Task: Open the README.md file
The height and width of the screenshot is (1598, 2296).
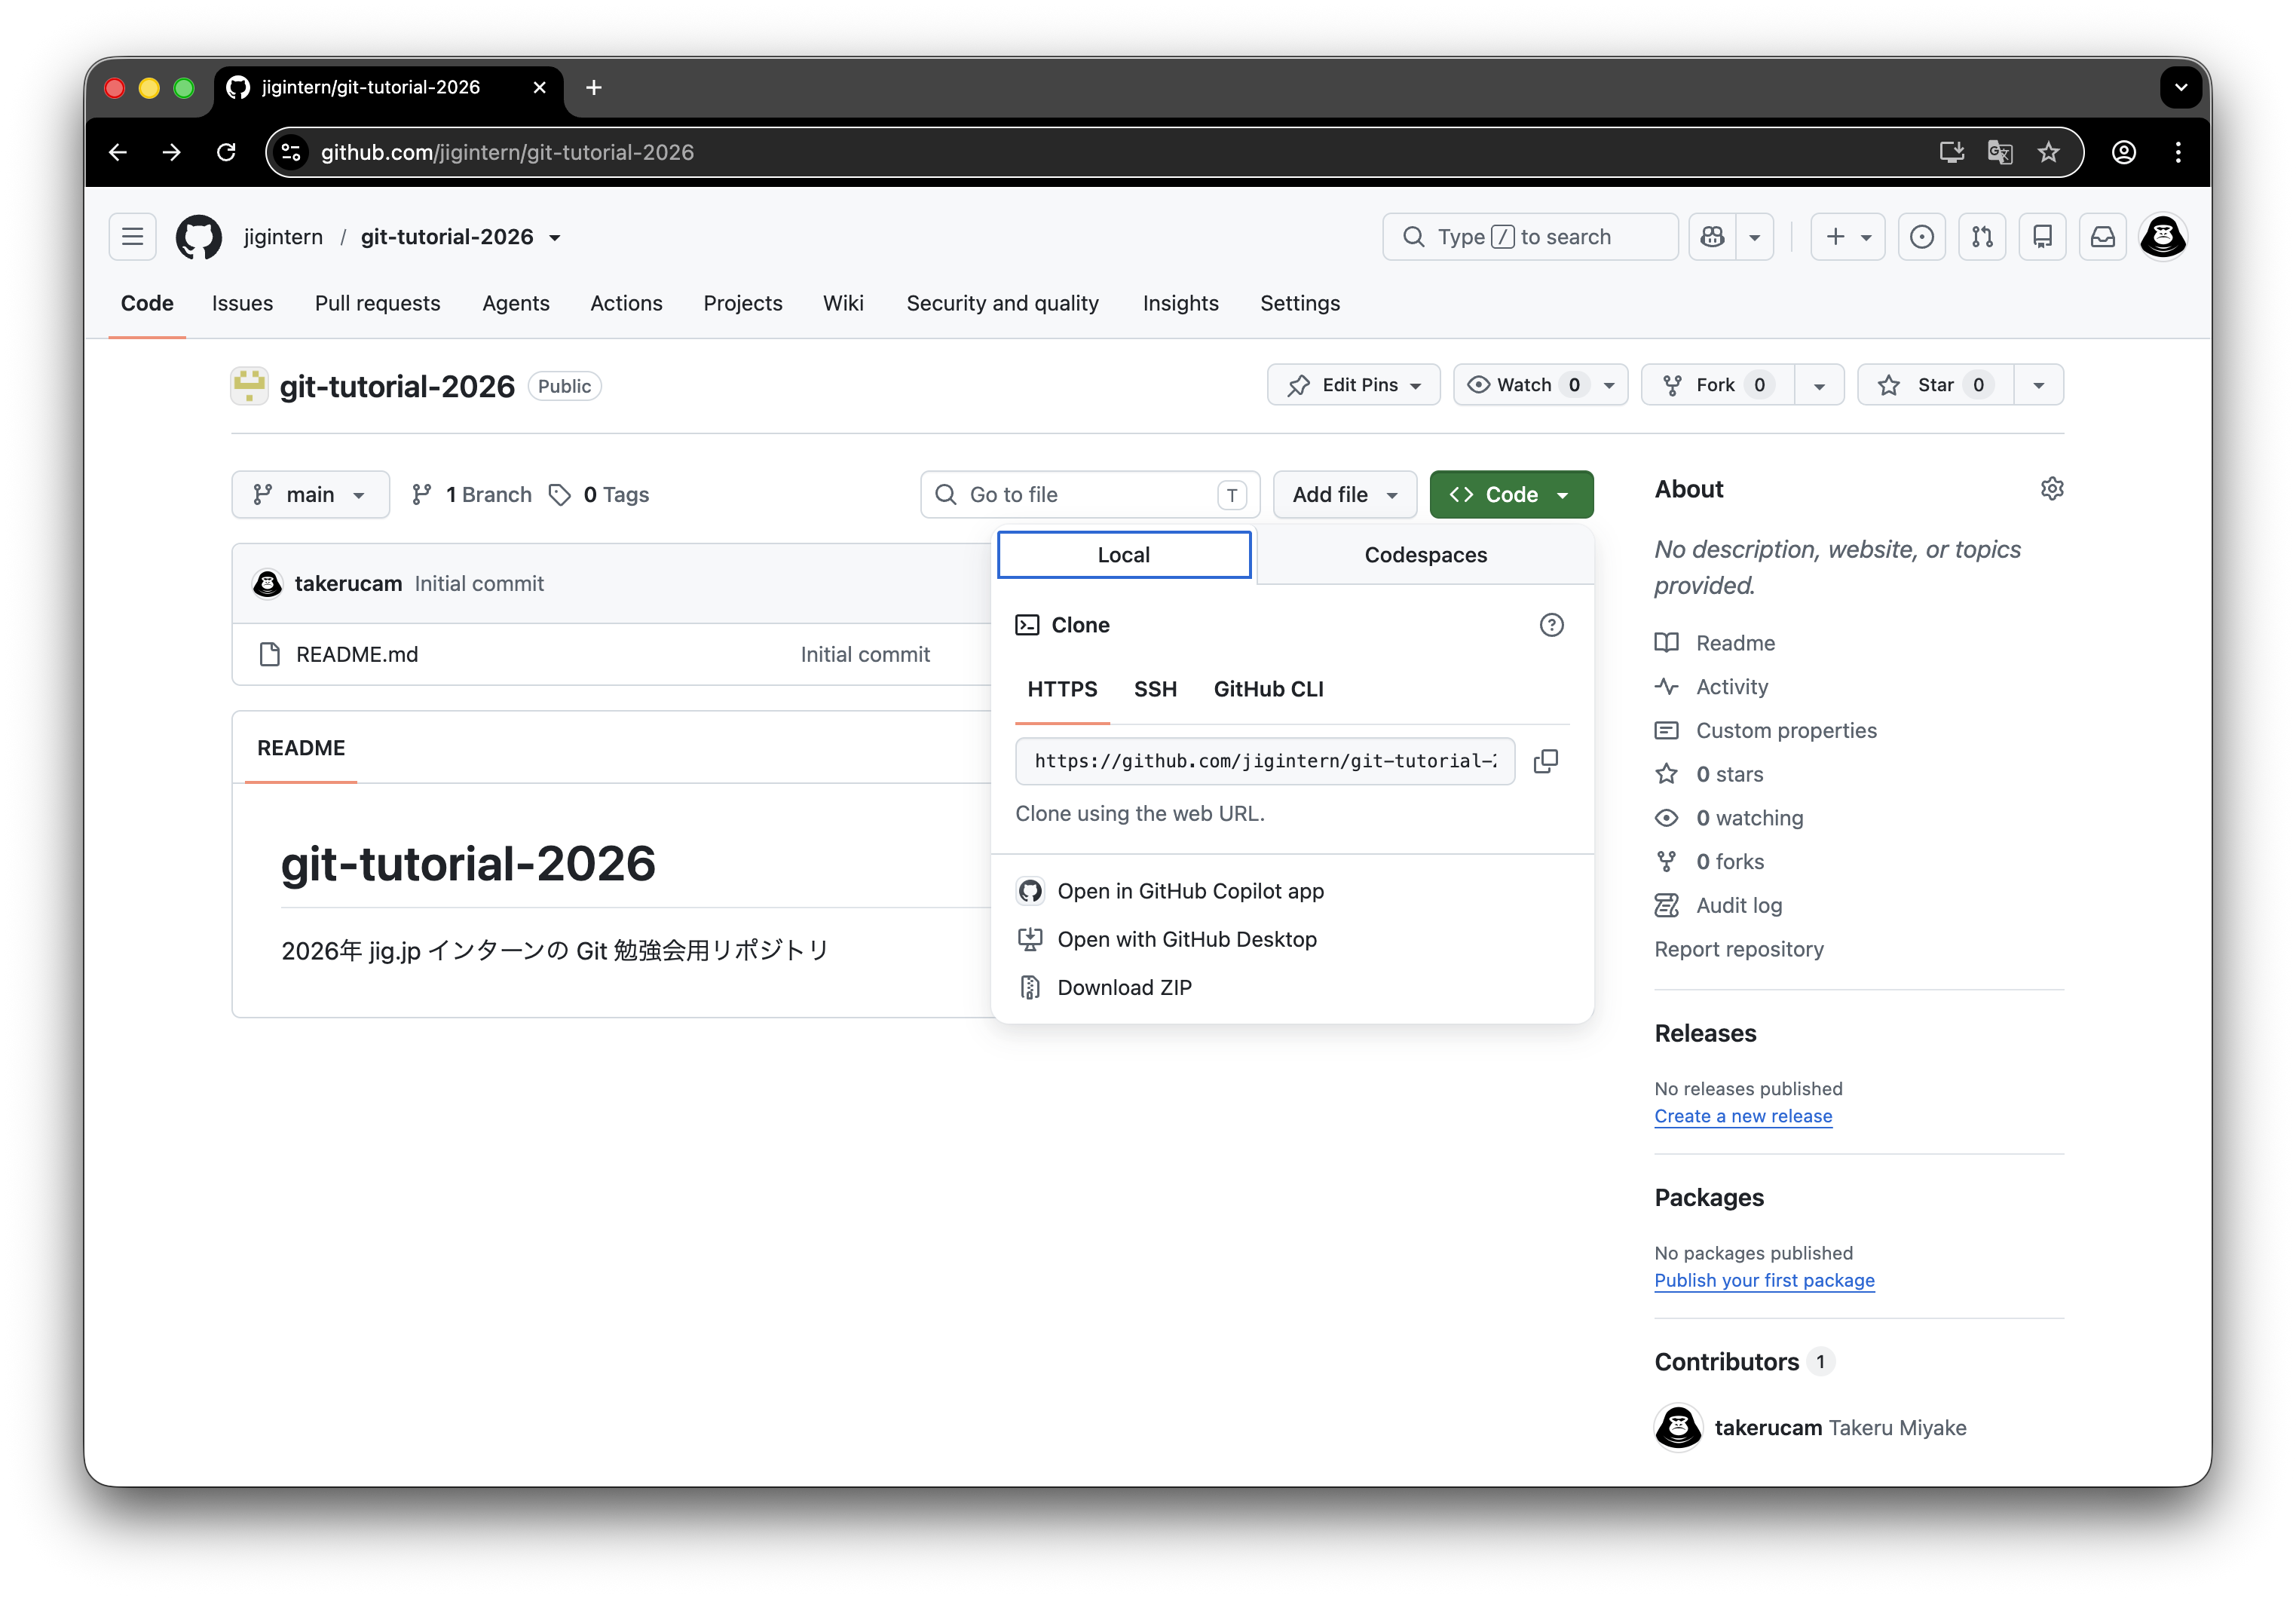Action: coord(357,655)
